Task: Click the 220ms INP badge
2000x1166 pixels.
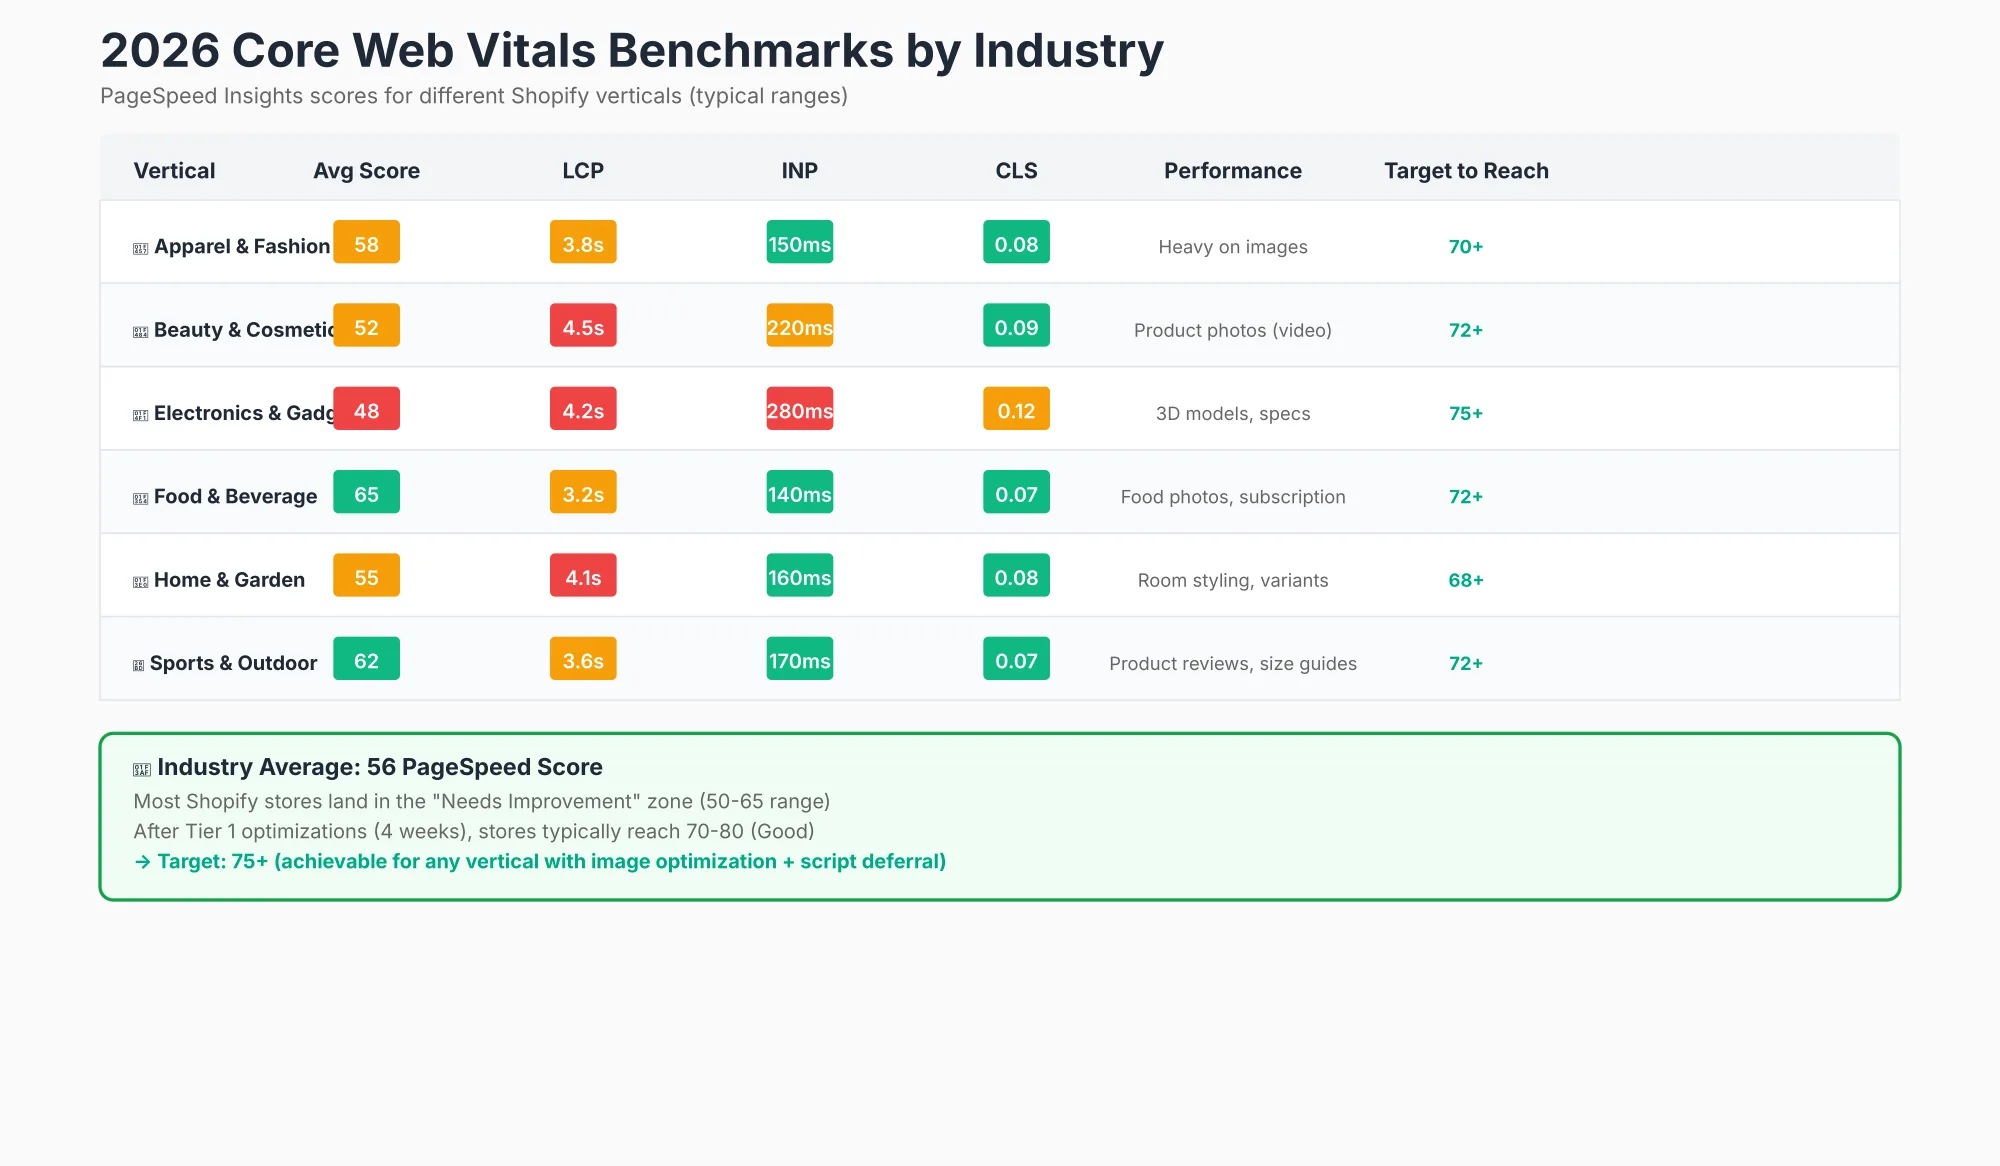Action: tap(800, 325)
